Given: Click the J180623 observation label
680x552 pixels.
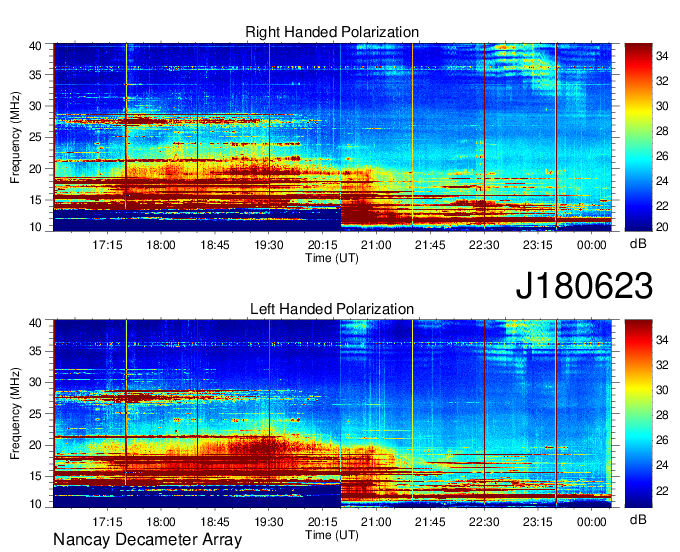Looking at the screenshot, I should (x=584, y=286).
